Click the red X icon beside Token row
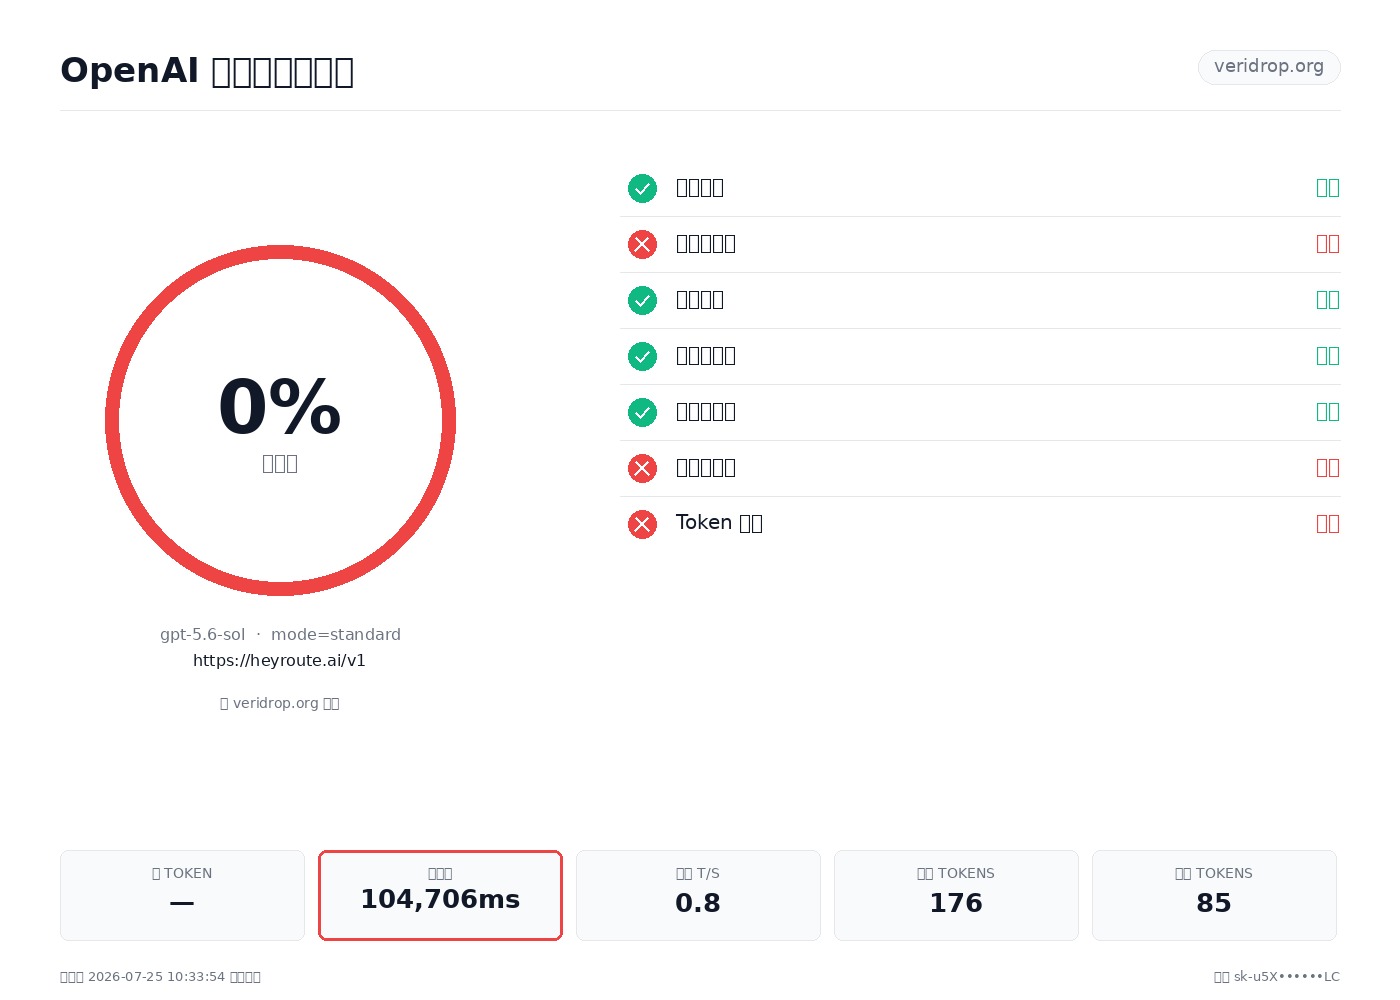 (x=642, y=524)
